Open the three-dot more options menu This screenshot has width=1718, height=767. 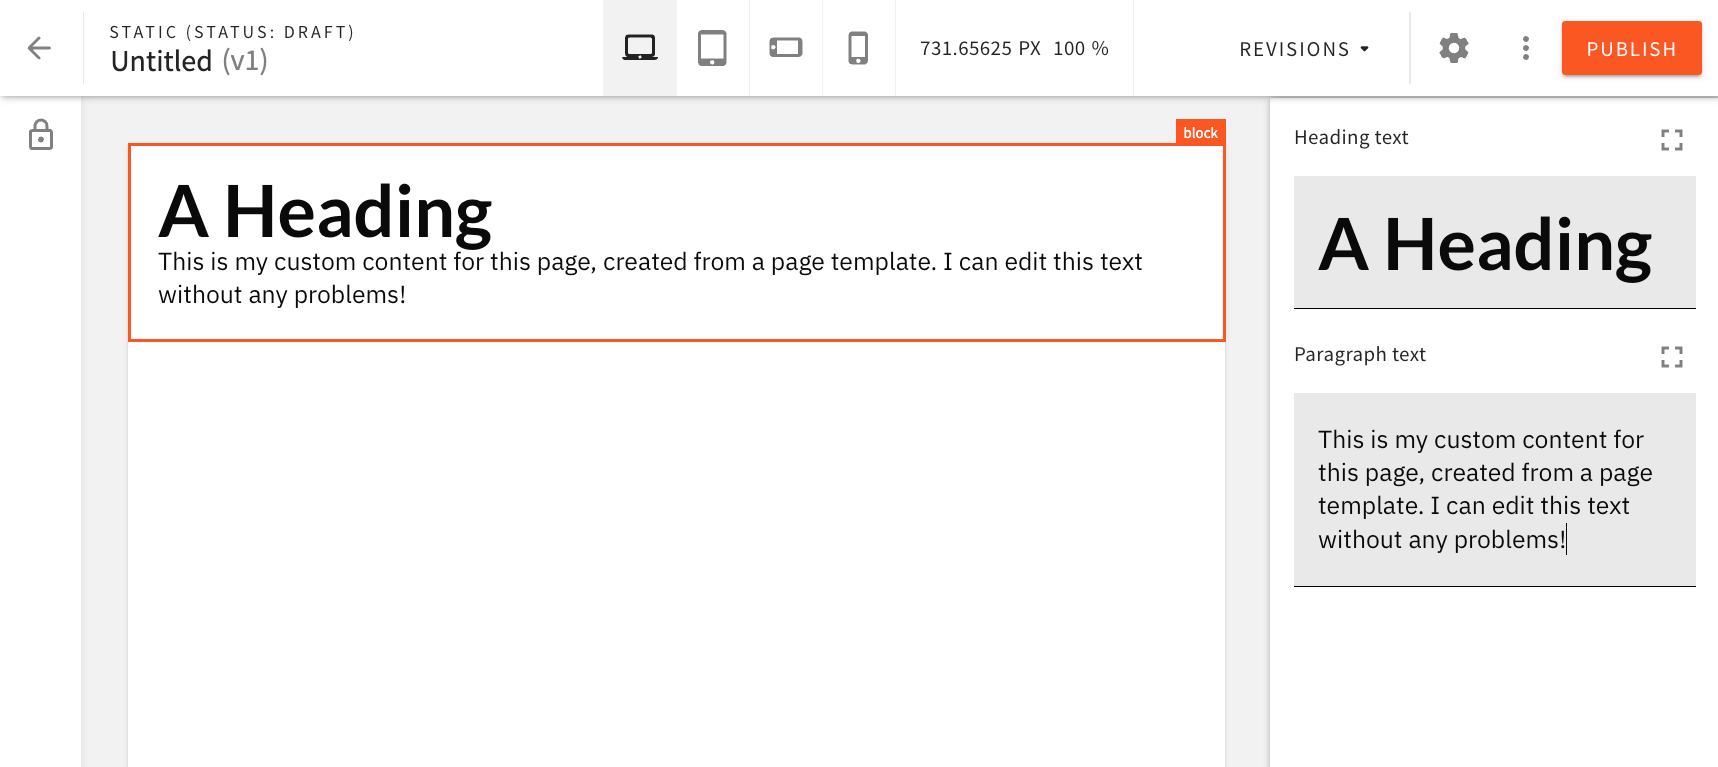coord(1525,48)
